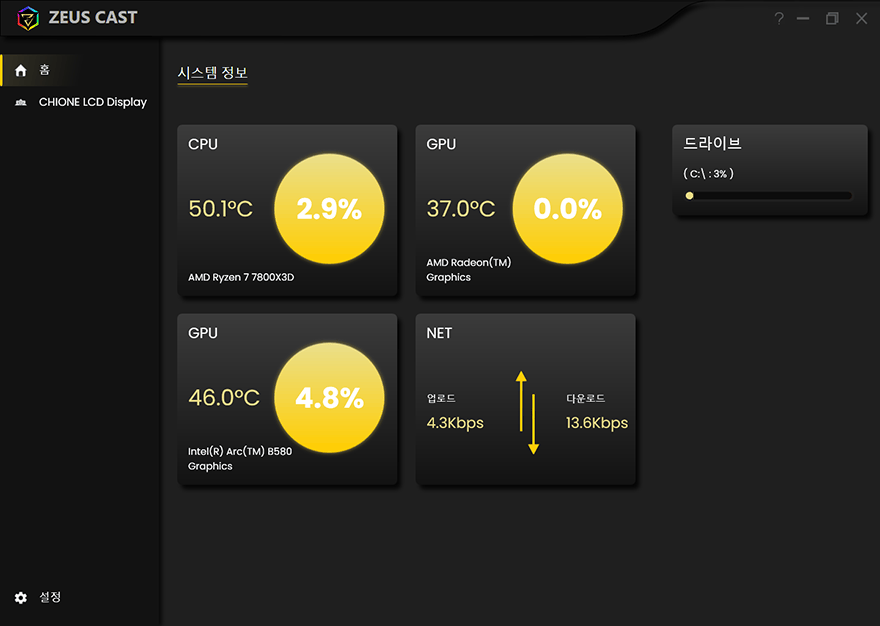Click the CPU temperature 50.1°C
The width and height of the screenshot is (880, 626).
click(x=221, y=209)
